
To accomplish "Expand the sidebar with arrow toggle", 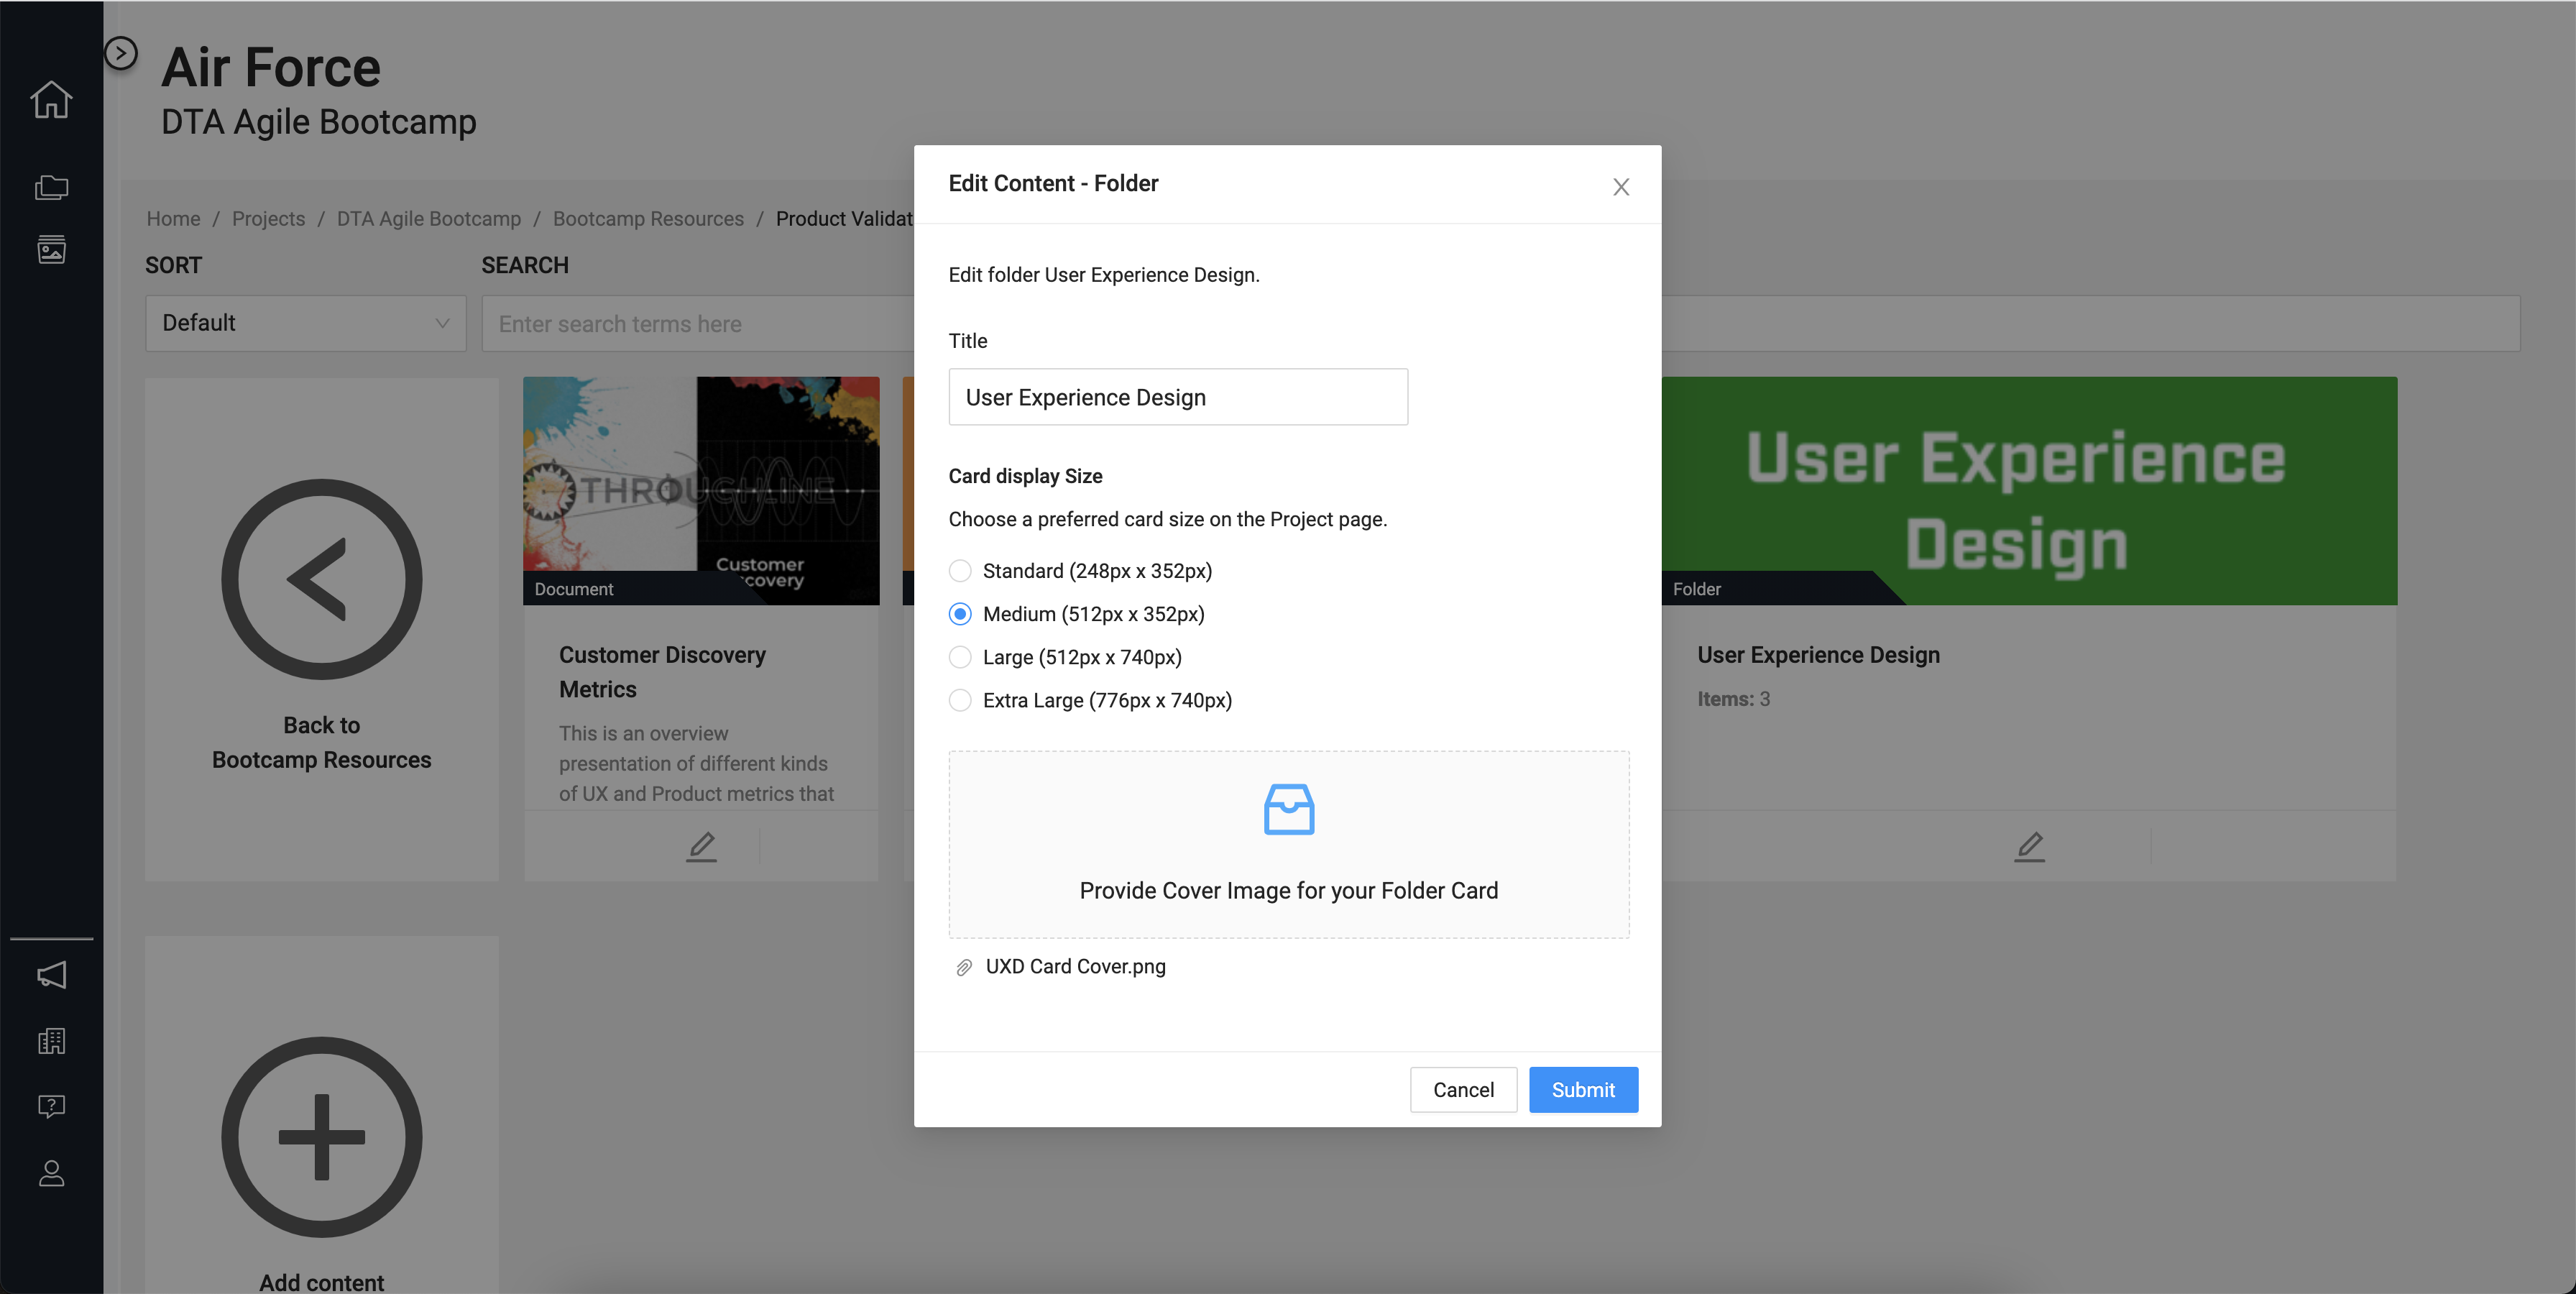I will point(121,53).
